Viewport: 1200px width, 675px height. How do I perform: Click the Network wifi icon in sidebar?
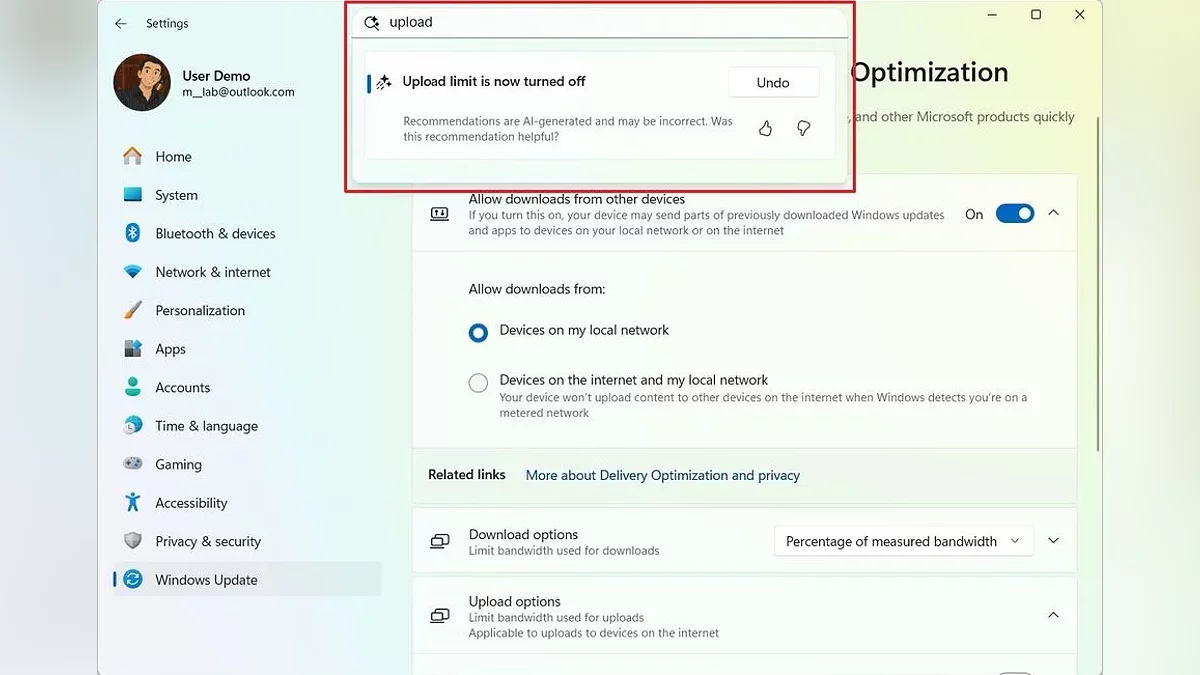tap(132, 272)
